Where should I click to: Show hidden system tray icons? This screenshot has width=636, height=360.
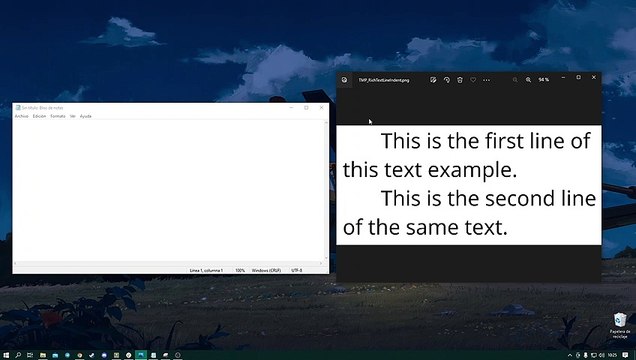(570, 355)
